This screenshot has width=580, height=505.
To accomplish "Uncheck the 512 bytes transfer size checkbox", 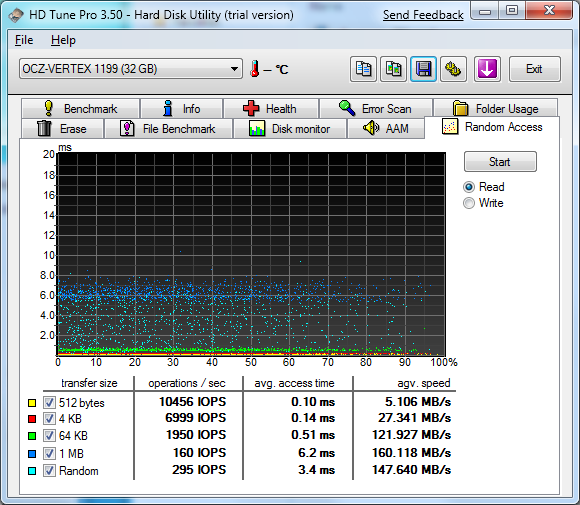I will [x=49, y=403].
